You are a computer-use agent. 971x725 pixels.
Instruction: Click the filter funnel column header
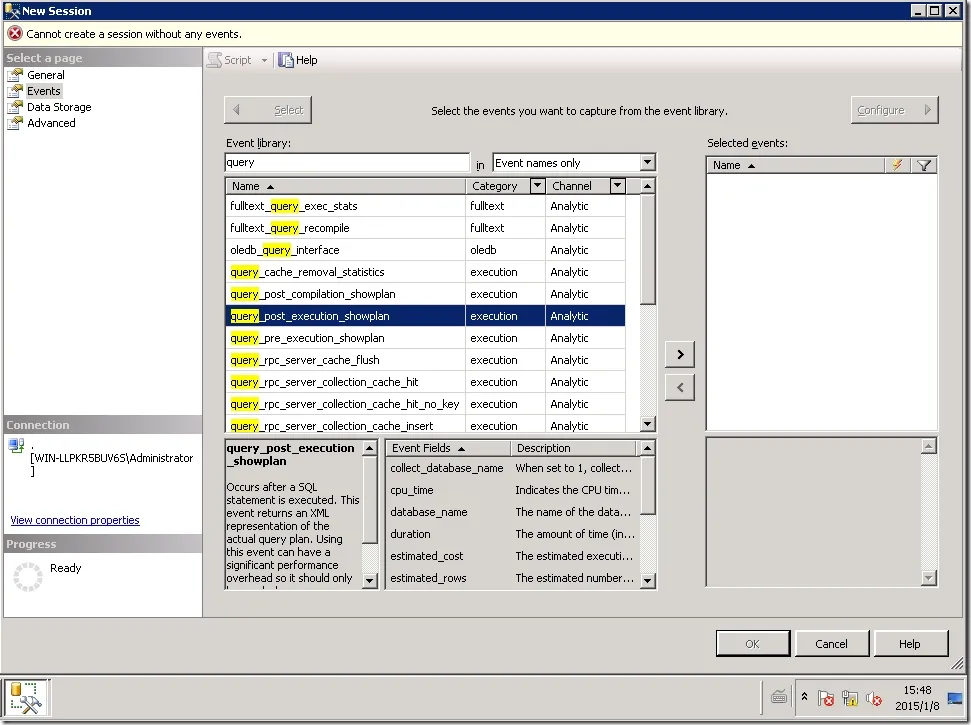(x=923, y=165)
